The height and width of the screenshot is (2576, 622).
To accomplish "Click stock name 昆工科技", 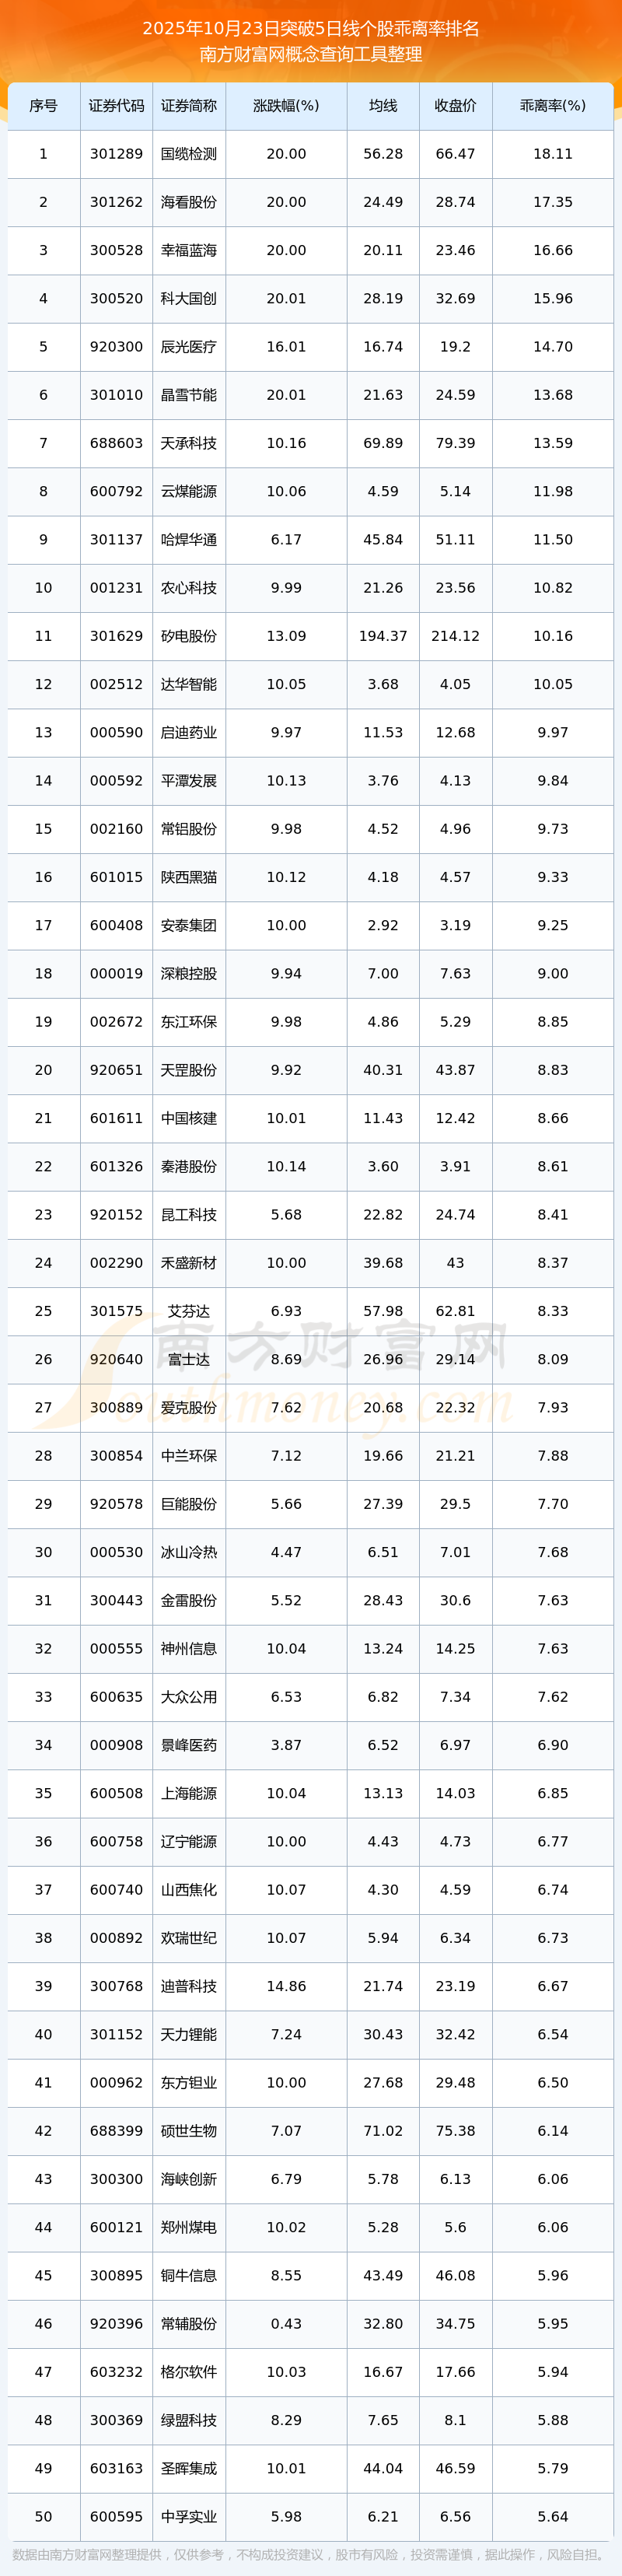I will (x=189, y=1214).
